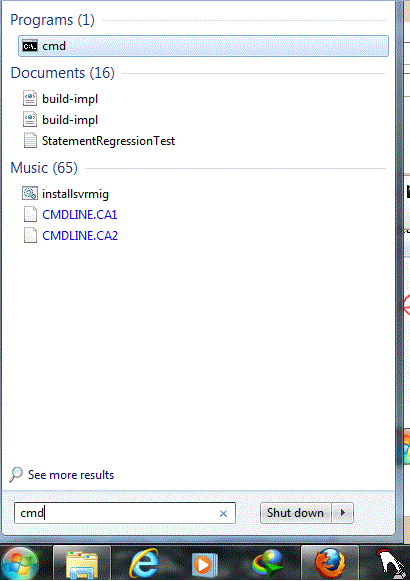Viewport: 410px width, 581px height.
Task: Click the magnifier icon beside See more results
Action: (16, 475)
